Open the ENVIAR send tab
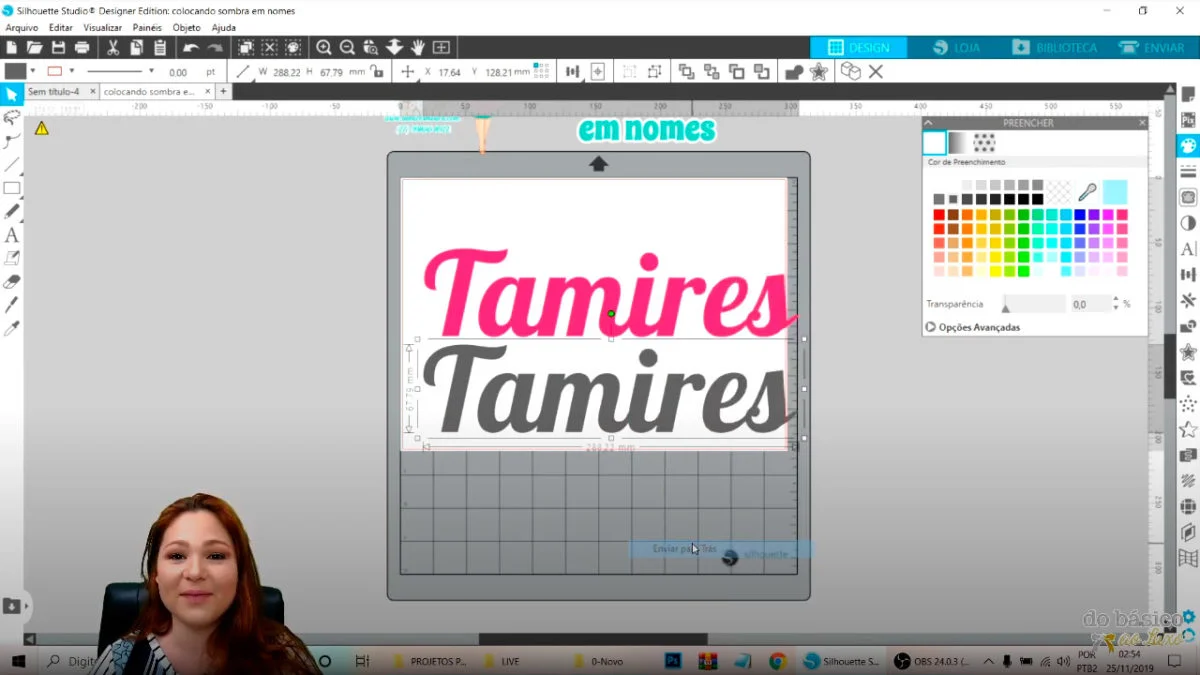Image resolution: width=1200 pixels, height=675 pixels. coord(1152,47)
